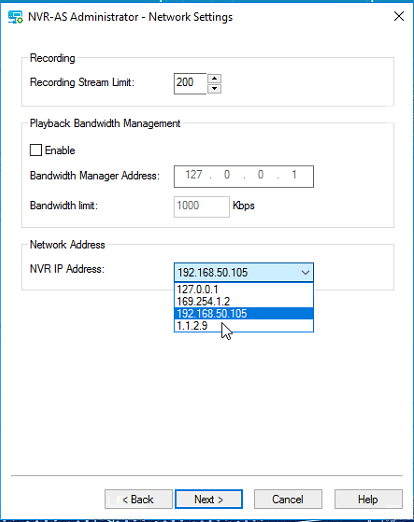
Task: Increase the Recording Stream Limit with up arrow
Action: point(214,79)
